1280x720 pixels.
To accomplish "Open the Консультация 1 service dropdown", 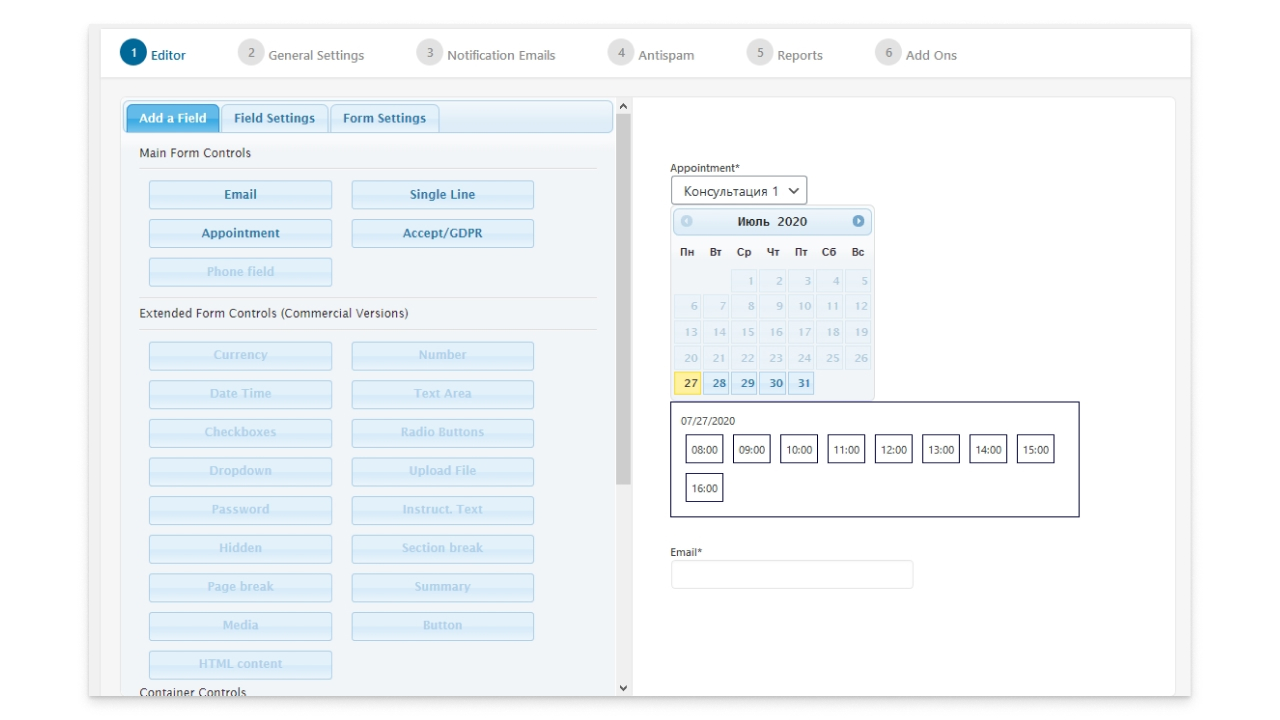I will coord(739,191).
